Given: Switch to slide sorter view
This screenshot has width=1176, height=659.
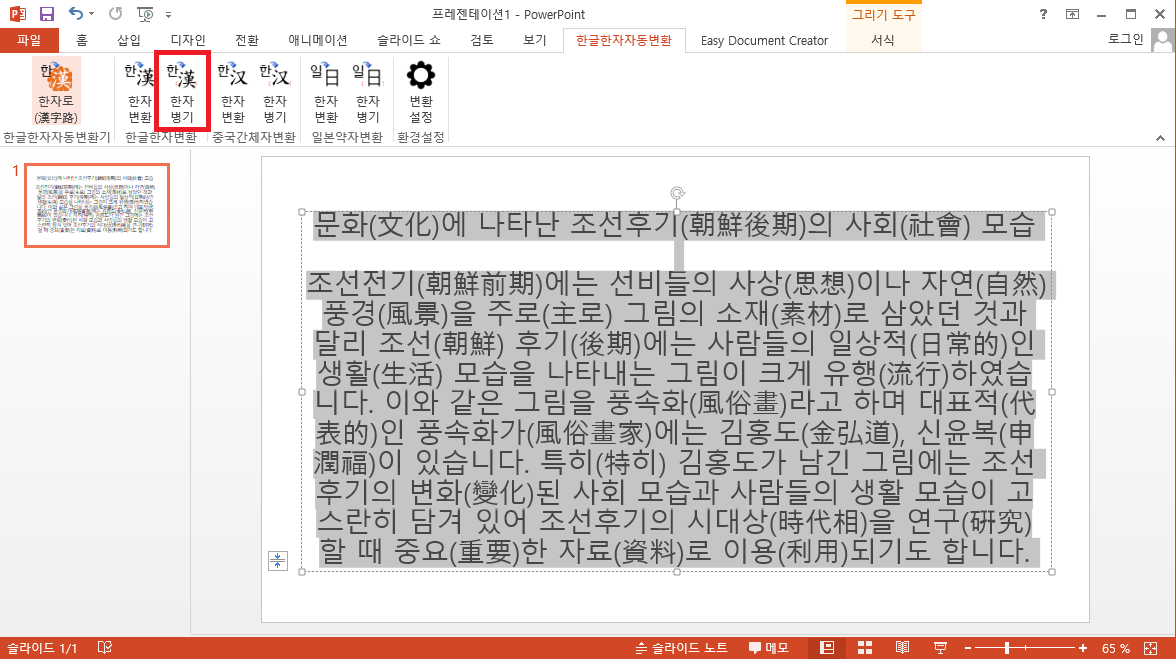Looking at the screenshot, I should point(865,648).
